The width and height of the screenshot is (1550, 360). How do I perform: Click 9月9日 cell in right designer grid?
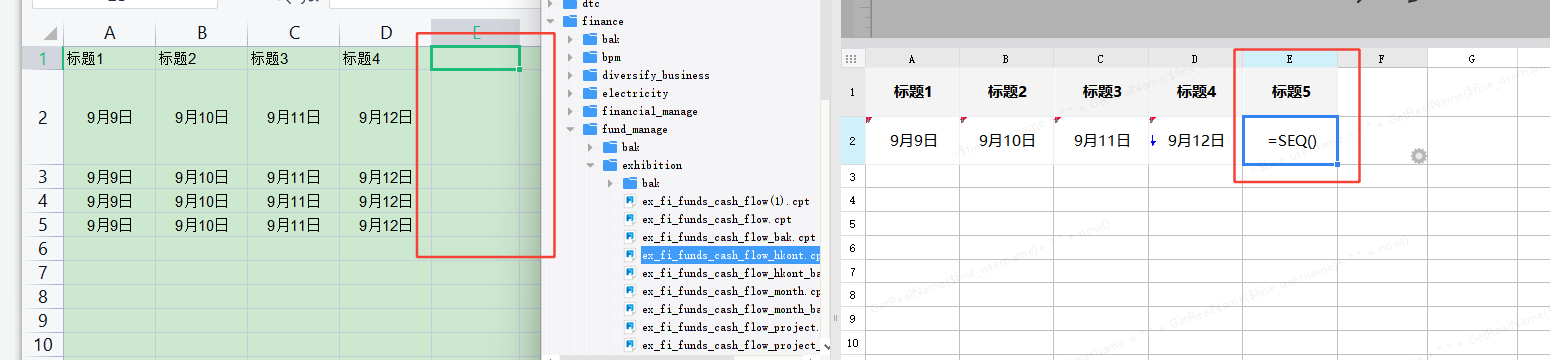tap(913, 141)
